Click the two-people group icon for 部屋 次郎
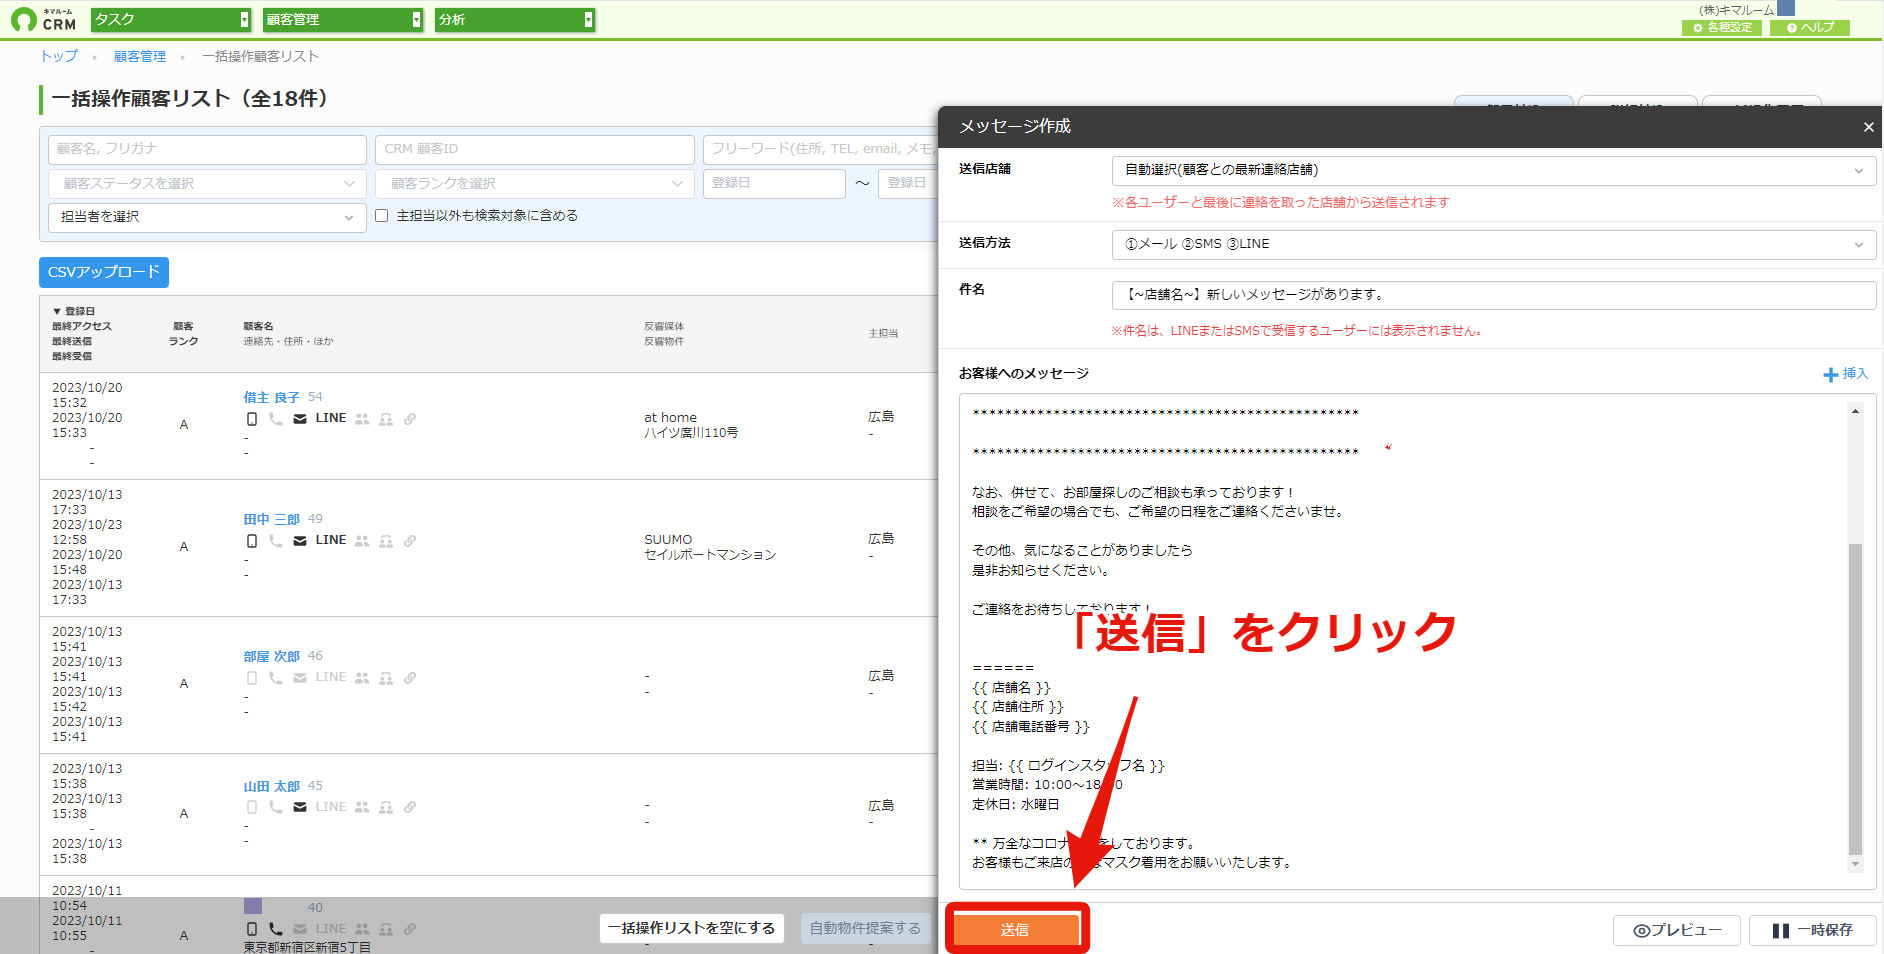 [x=362, y=678]
